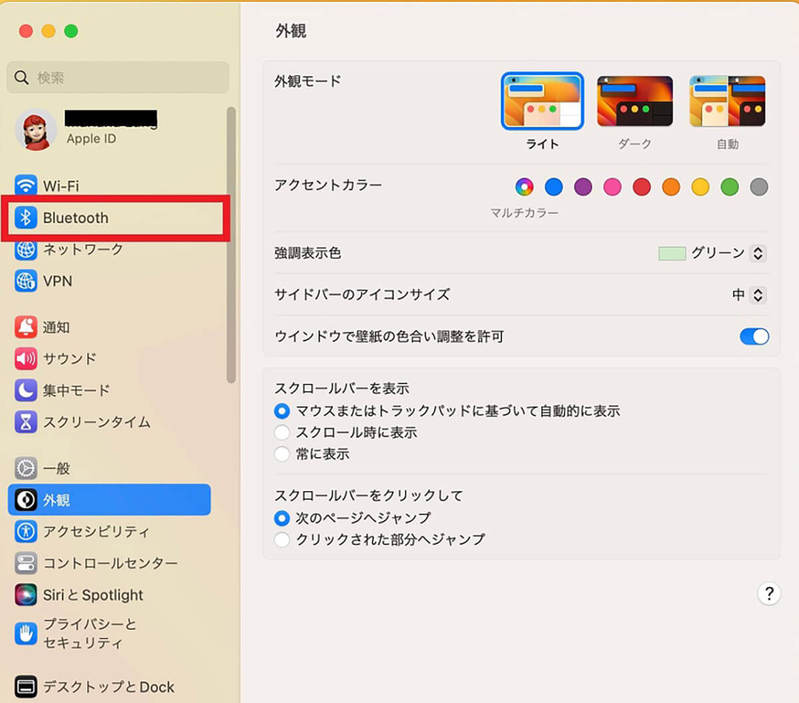Image resolution: width=799 pixels, height=703 pixels.
Task: Click the search magnifier icon
Action: pyautogui.click(x=21, y=77)
